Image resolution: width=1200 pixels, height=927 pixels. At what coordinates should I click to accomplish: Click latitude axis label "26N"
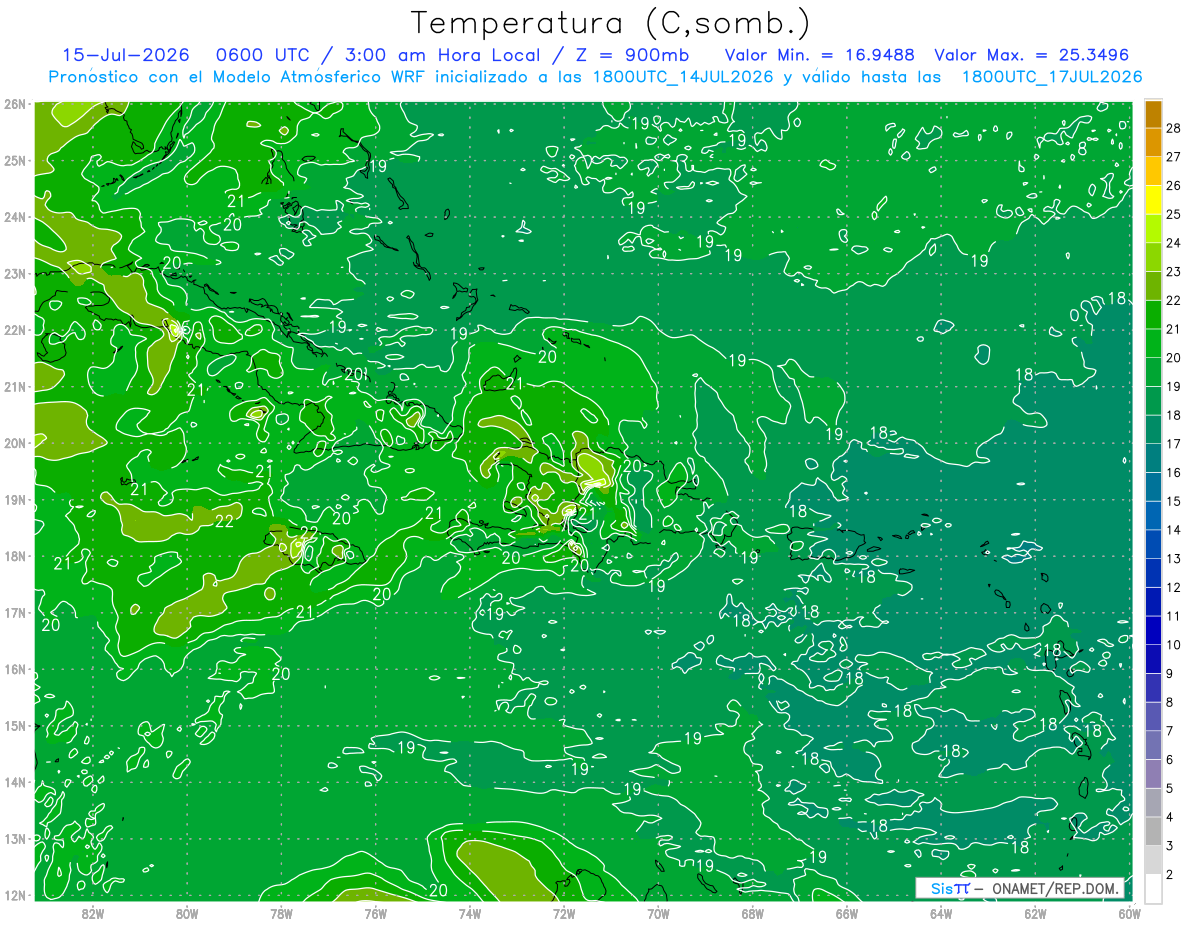(14, 104)
